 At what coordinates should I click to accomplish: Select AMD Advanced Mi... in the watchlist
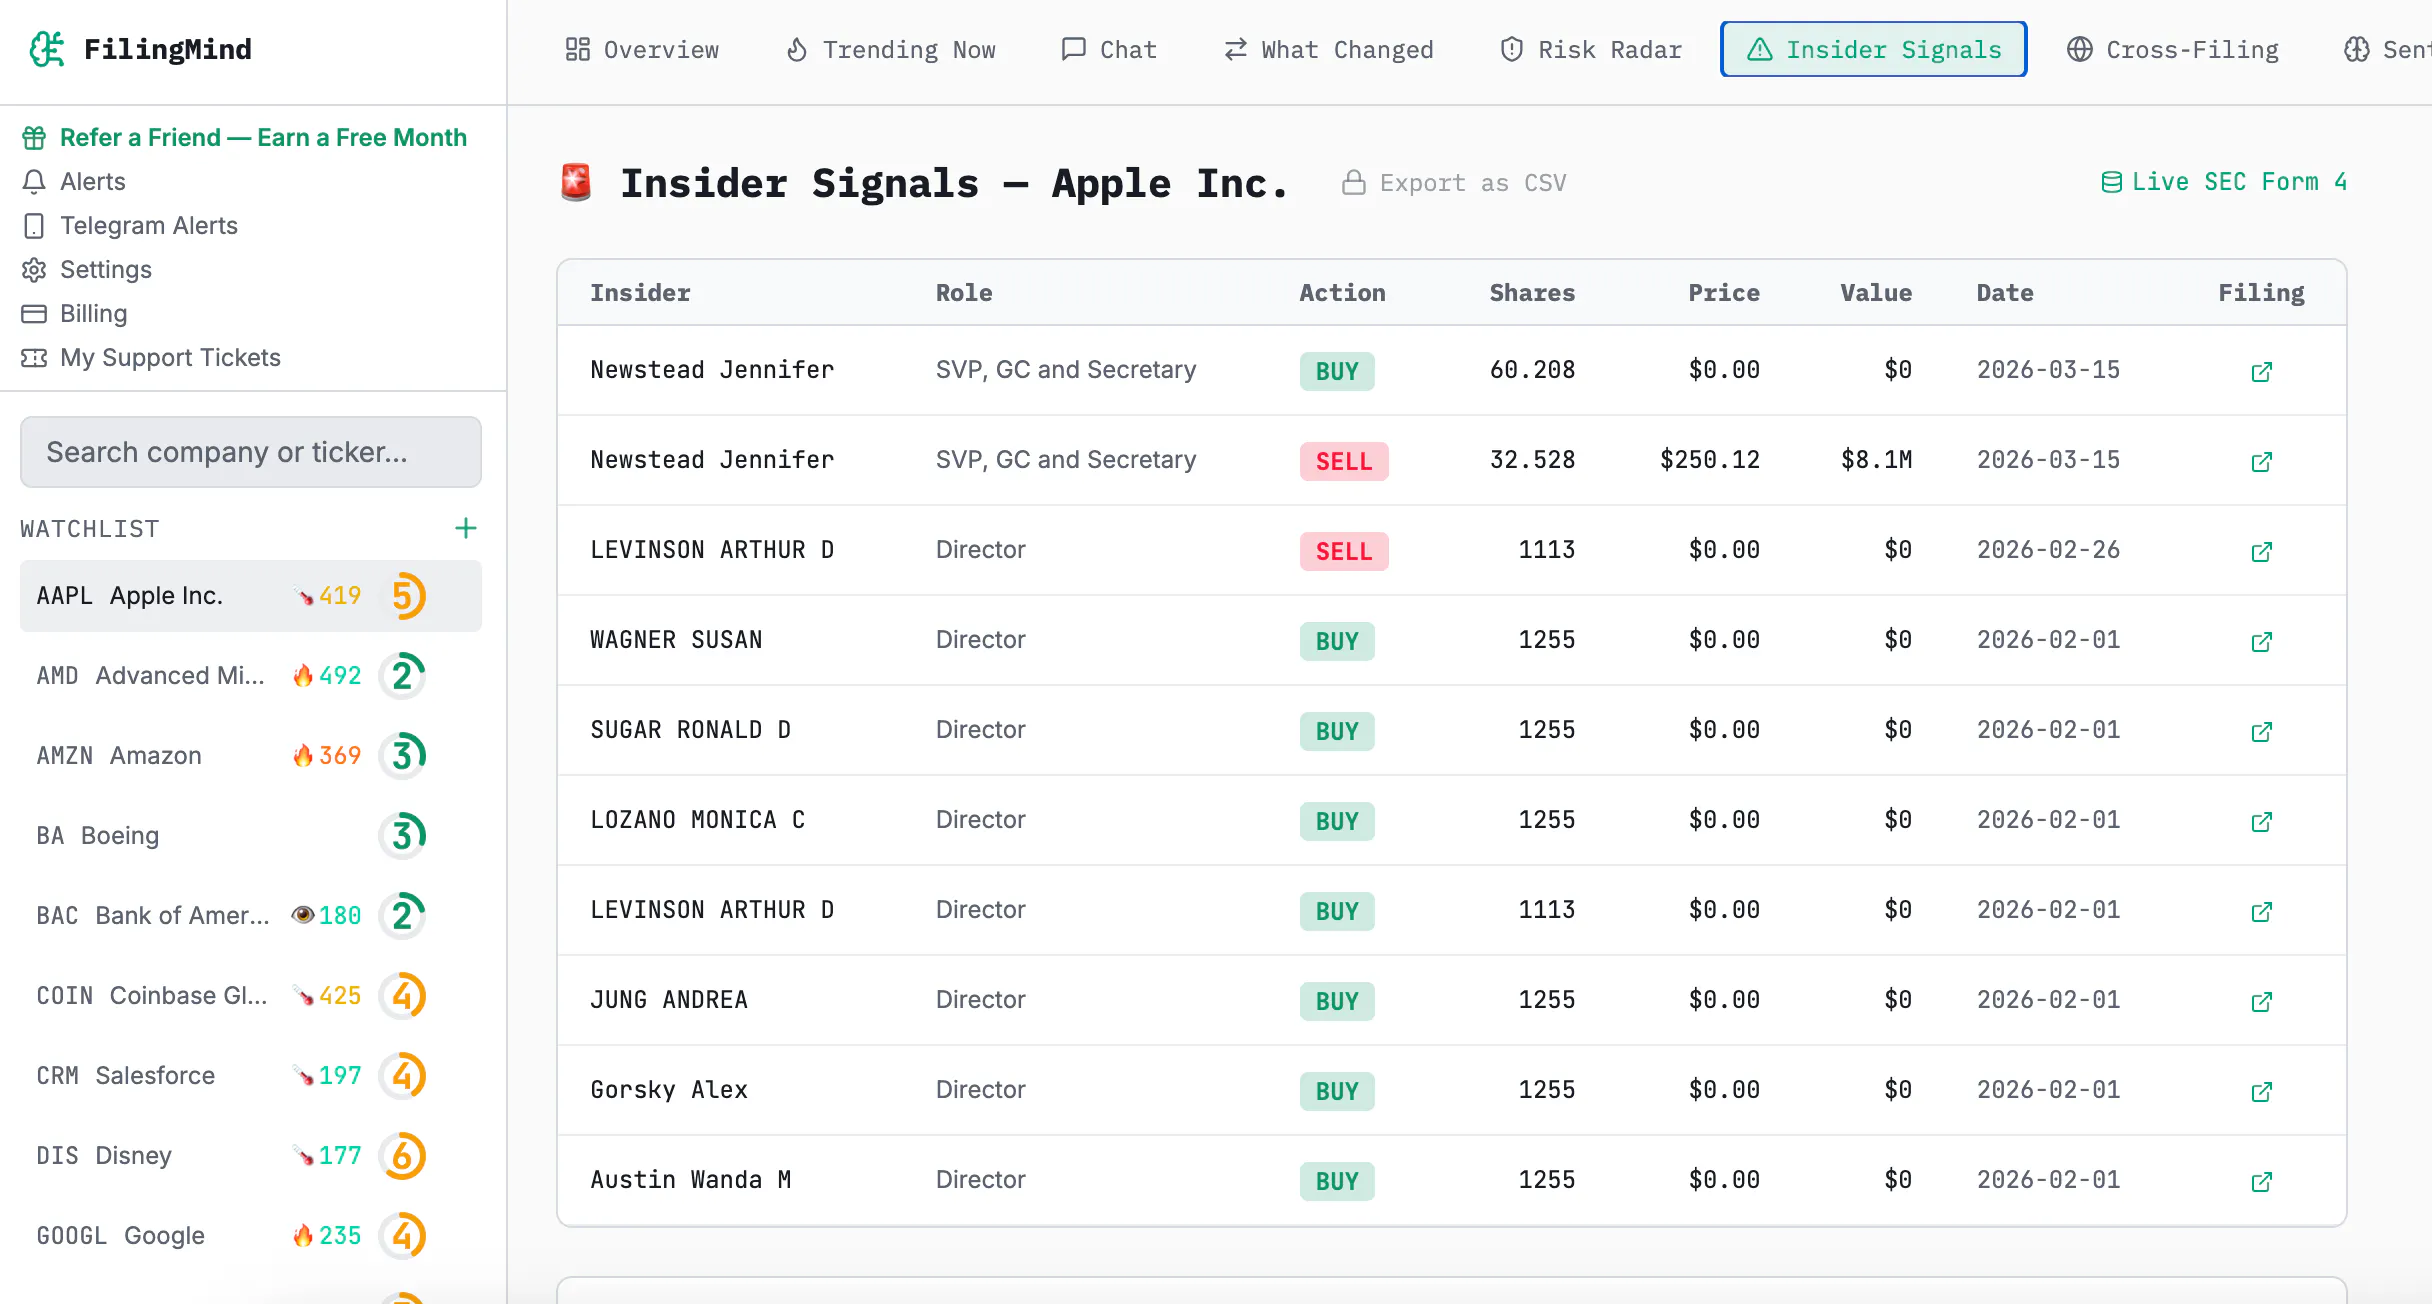251,676
